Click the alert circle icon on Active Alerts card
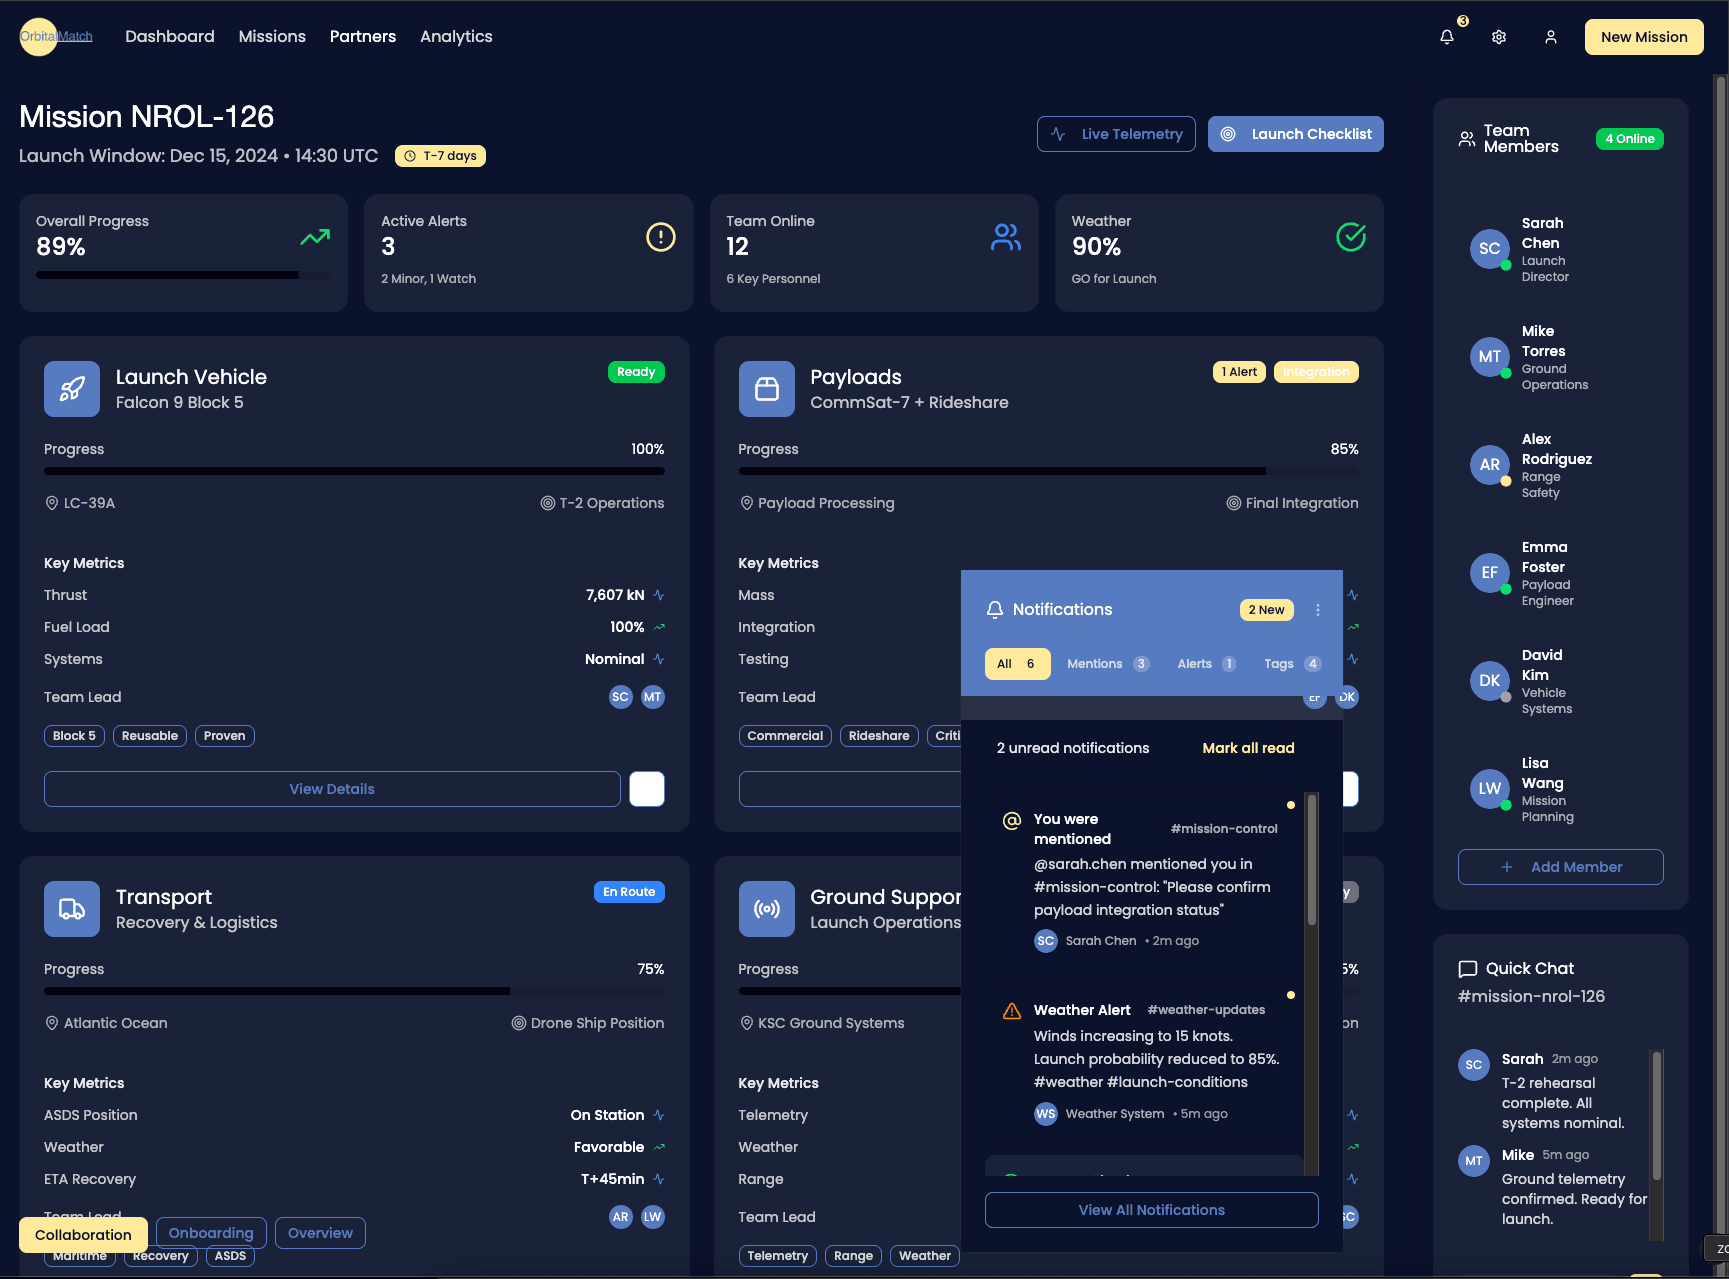The height and width of the screenshot is (1279, 1729). [x=659, y=237]
